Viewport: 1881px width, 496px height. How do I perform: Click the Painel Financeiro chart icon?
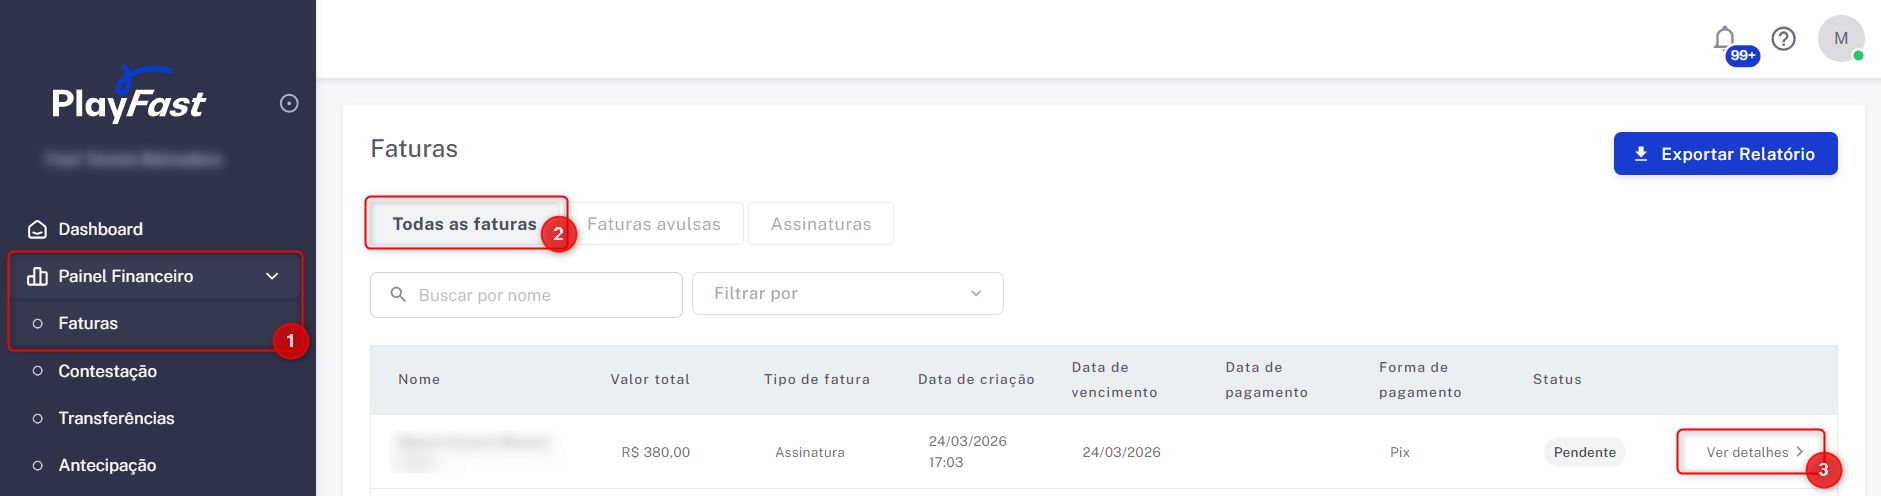click(x=37, y=277)
